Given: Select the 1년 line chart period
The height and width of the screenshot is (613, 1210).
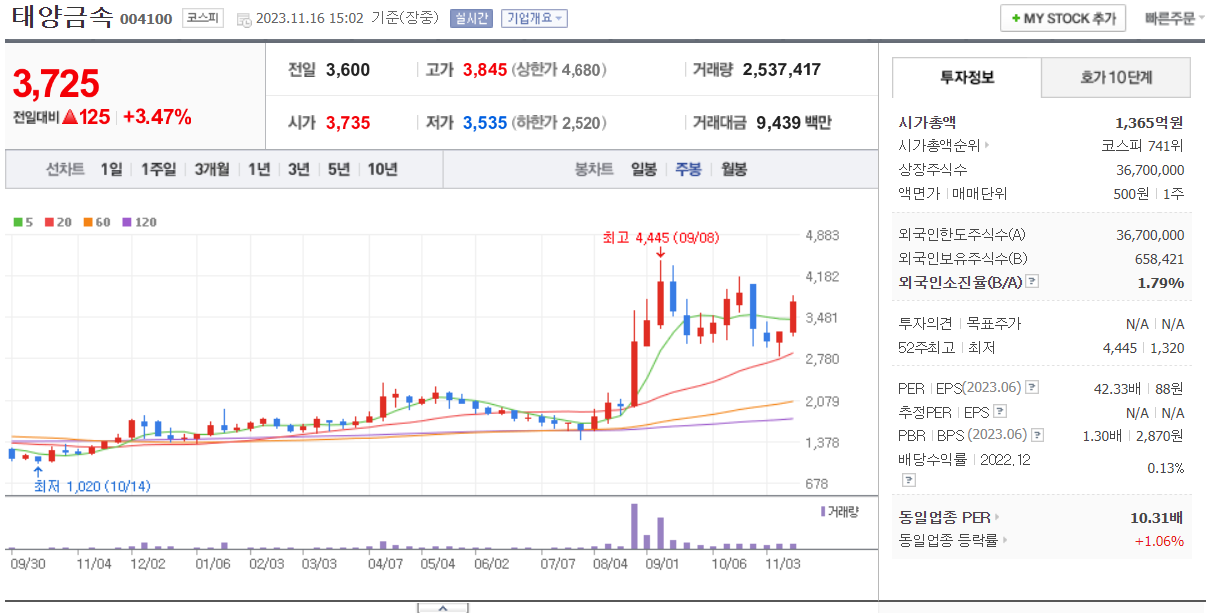Looking at the screenshot, I should click(x=259, y=169).
